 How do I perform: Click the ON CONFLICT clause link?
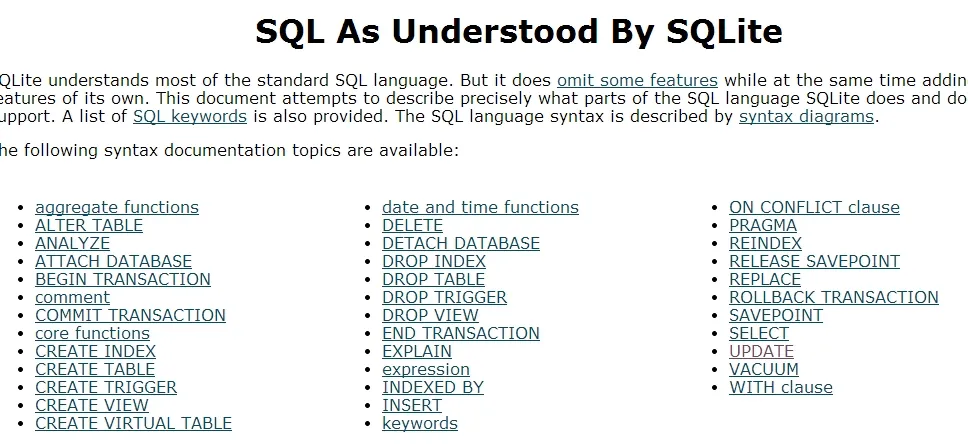click(814, 207)
